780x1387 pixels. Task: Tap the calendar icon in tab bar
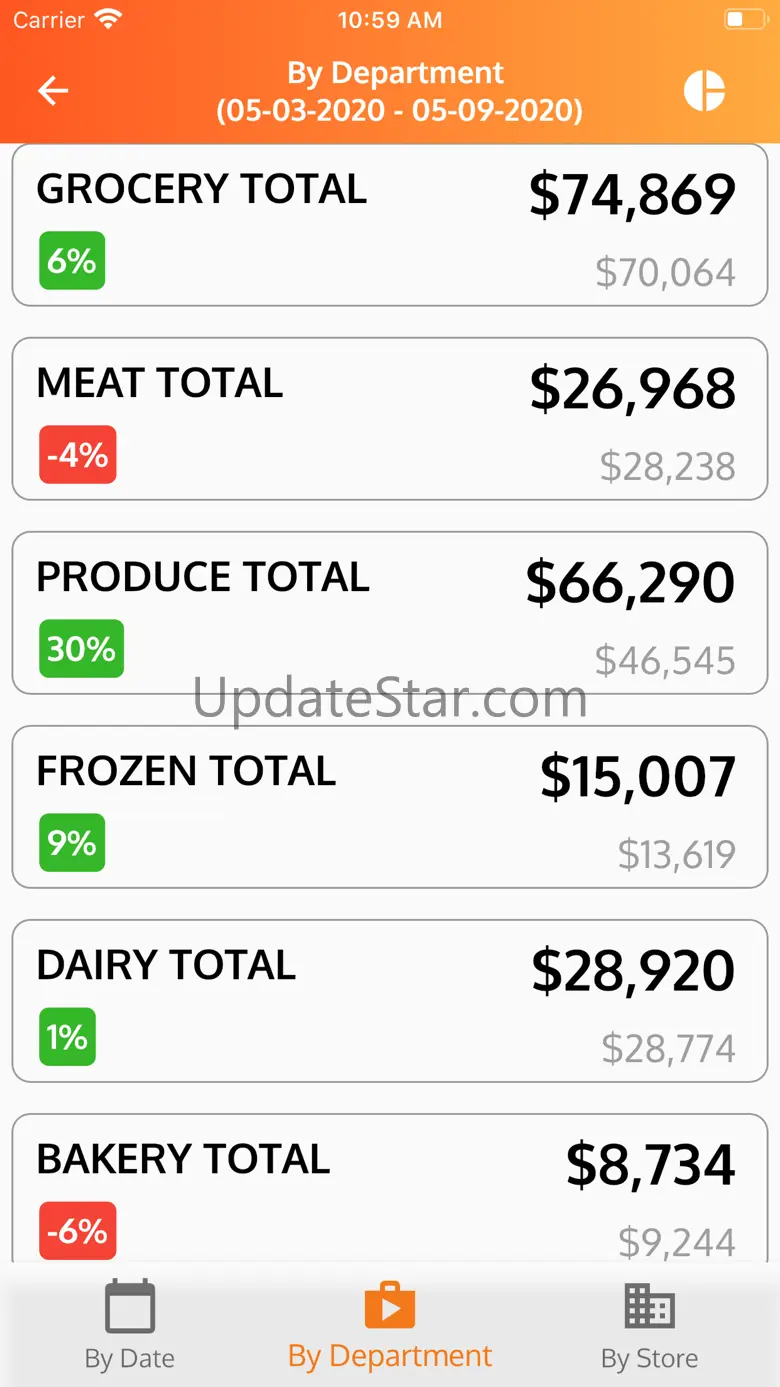130,1305
